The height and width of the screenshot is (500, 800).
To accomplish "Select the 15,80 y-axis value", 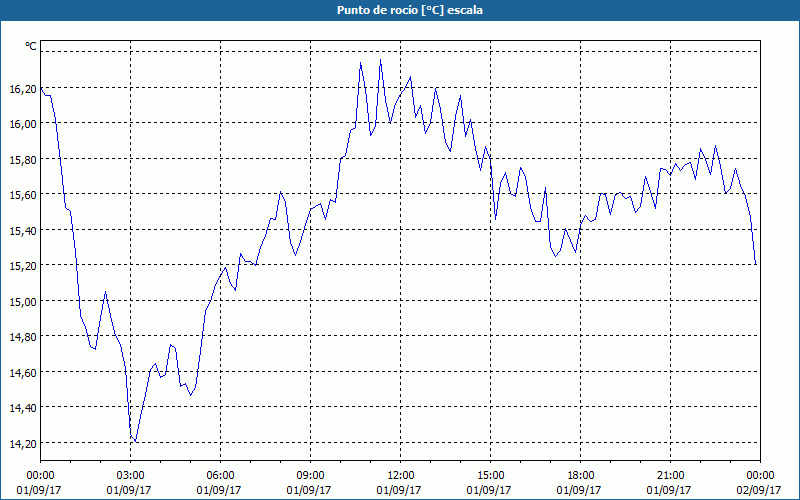I will tap(23, 160).
